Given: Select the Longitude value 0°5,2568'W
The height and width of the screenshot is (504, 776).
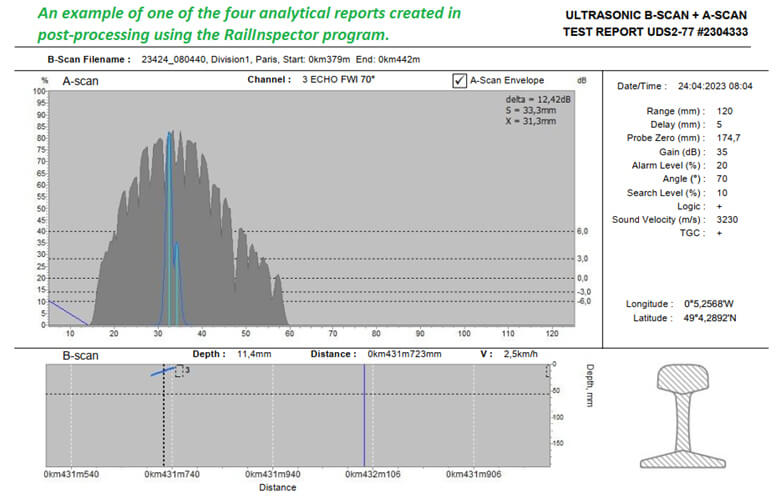Looking at the screenshot, I should click(709, 304).
